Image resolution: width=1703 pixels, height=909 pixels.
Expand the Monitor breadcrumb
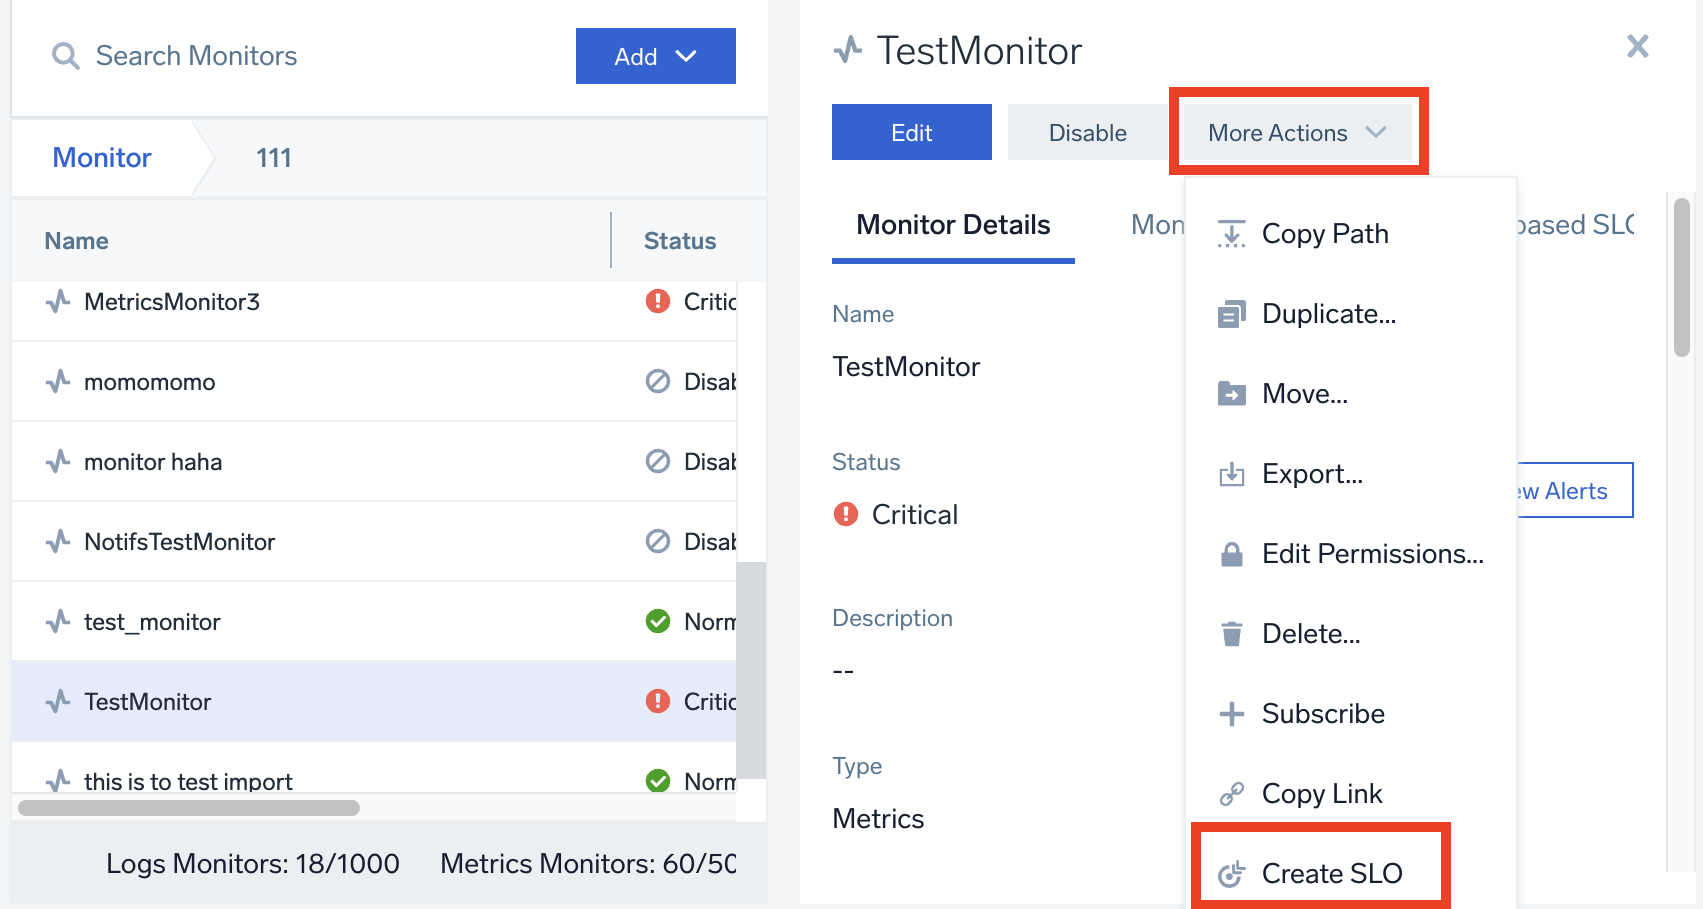(102, 157)
